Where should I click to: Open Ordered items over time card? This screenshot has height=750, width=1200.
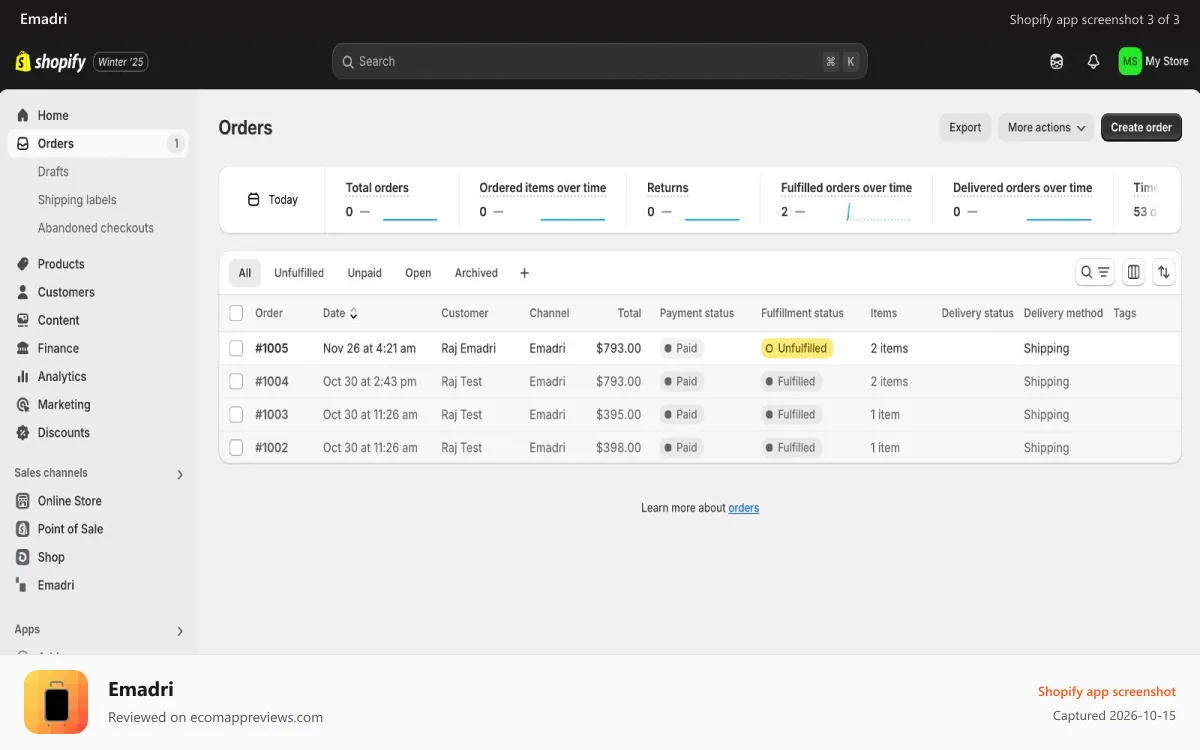(x=543, y=200)
